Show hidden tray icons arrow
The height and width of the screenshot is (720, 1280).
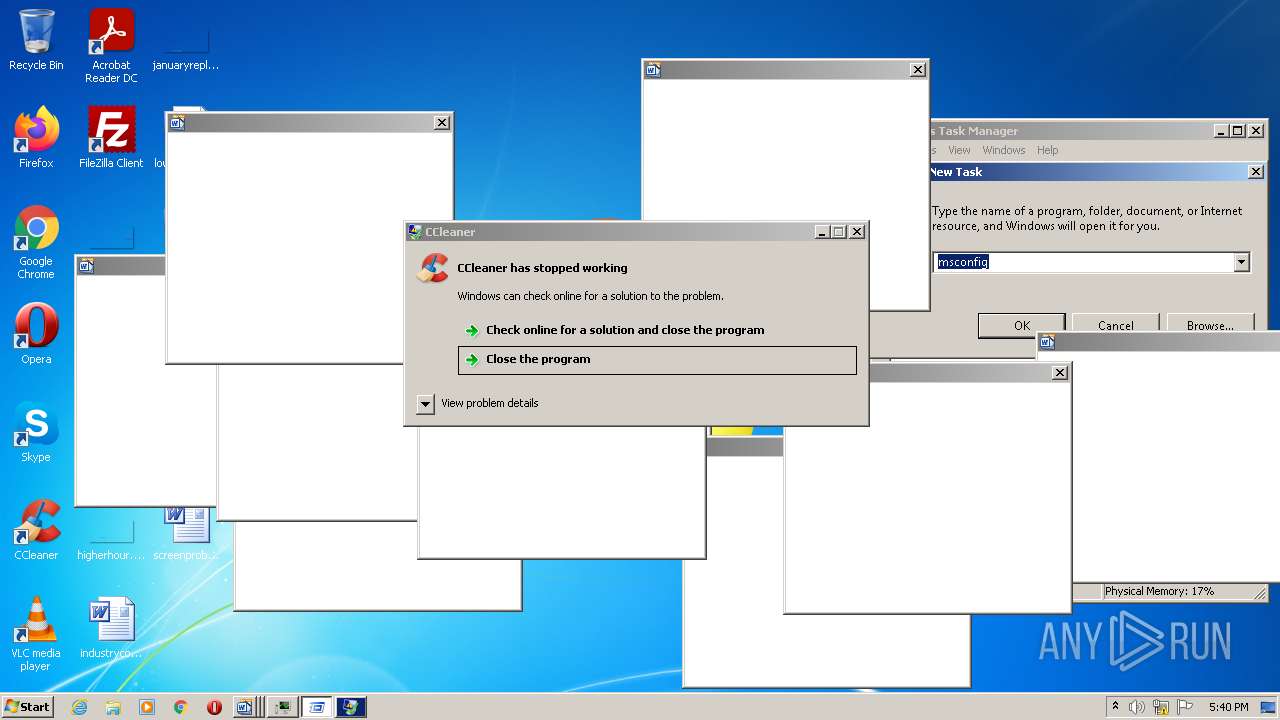[1116, 707]
